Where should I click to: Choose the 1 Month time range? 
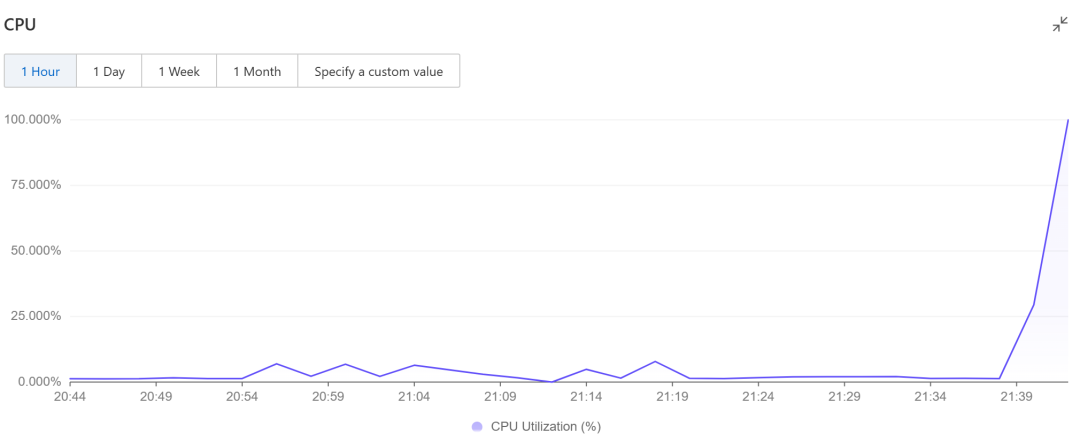tap(257, 71)
